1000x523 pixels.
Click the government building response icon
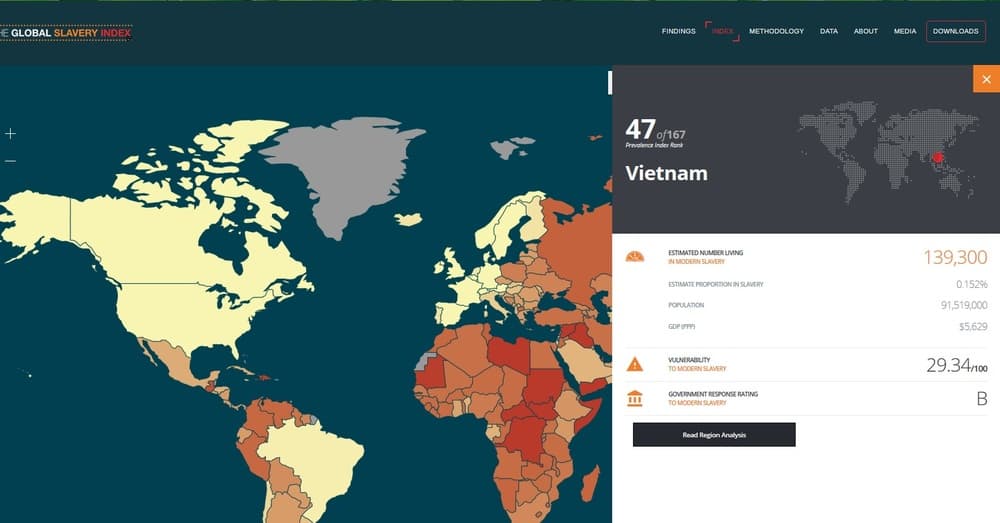click(635, 398)
